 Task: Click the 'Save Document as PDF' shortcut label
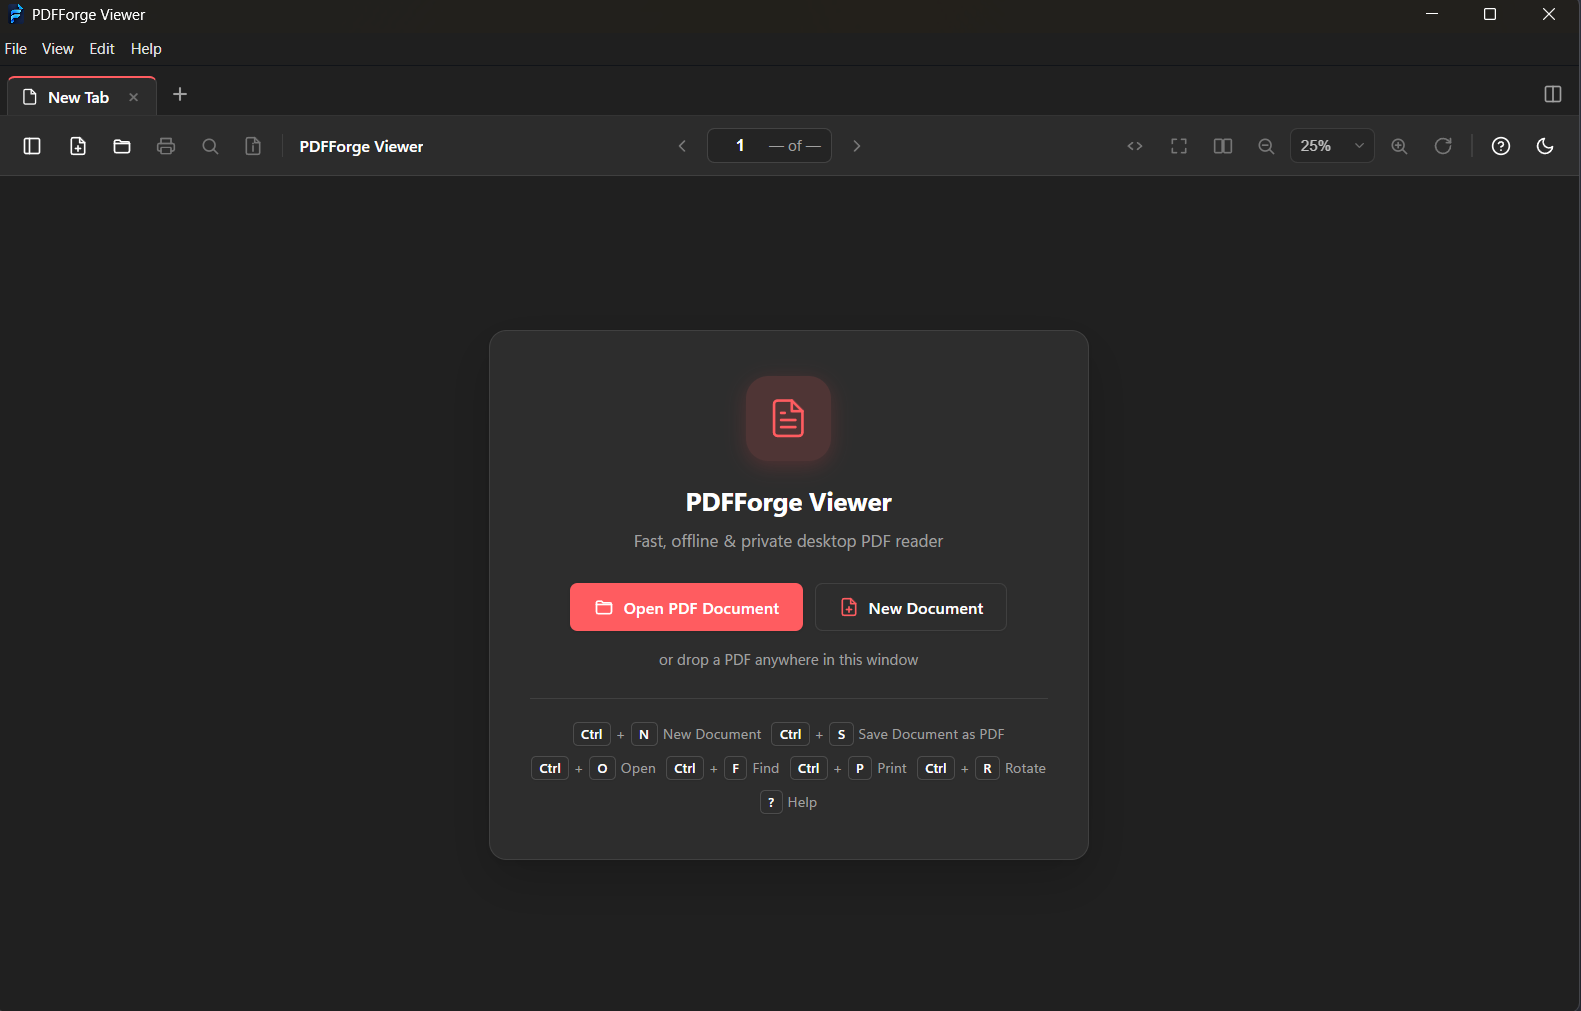pyautogui.click(x=931, y=734)
